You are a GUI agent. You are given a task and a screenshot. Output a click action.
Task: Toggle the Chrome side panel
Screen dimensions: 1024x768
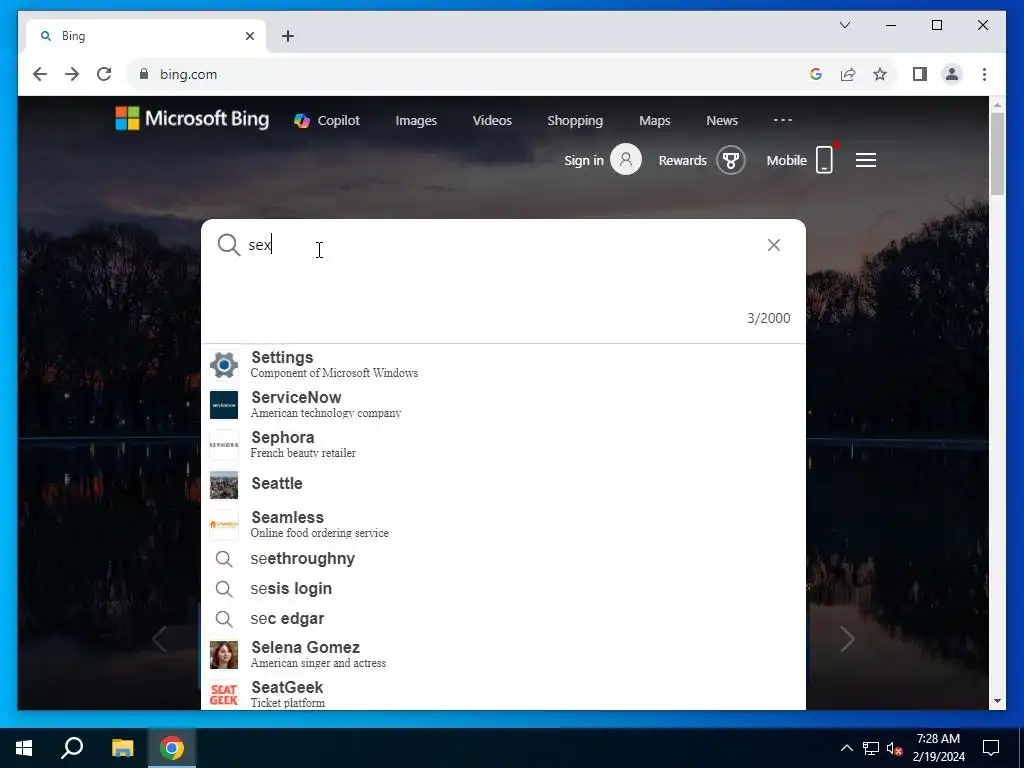[920, 74]
